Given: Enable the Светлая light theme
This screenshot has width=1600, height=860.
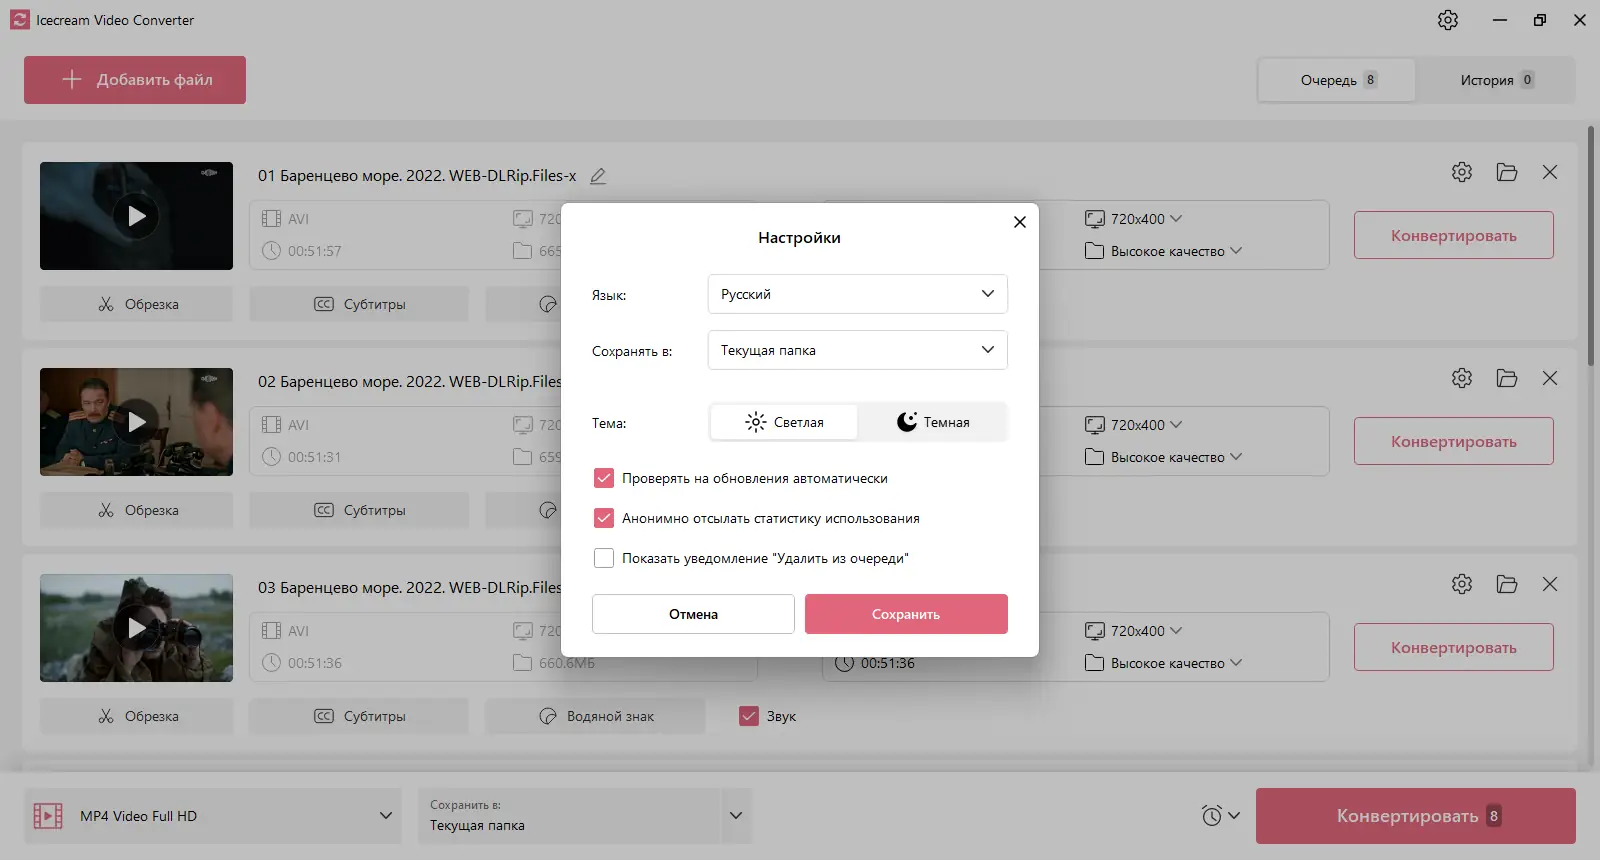Looking at the screenshot, I should [784, 422].
